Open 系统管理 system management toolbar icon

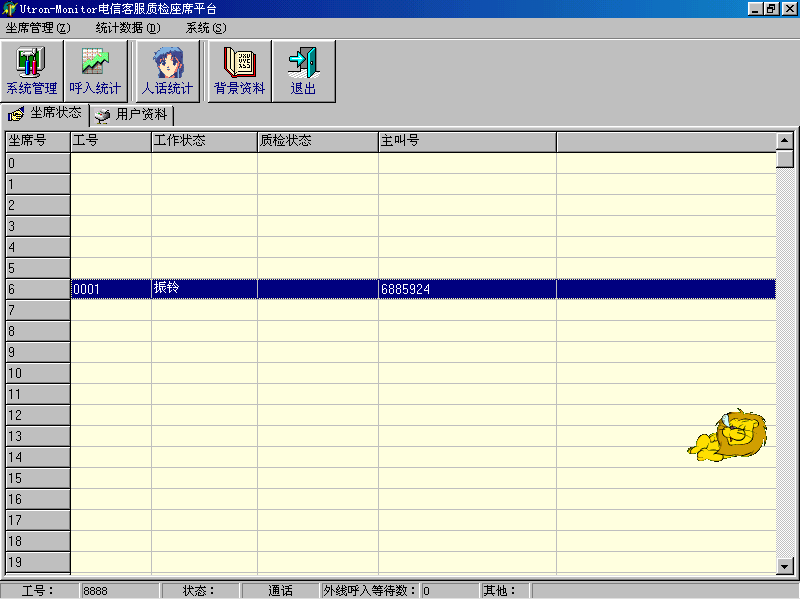click(32, 70)
